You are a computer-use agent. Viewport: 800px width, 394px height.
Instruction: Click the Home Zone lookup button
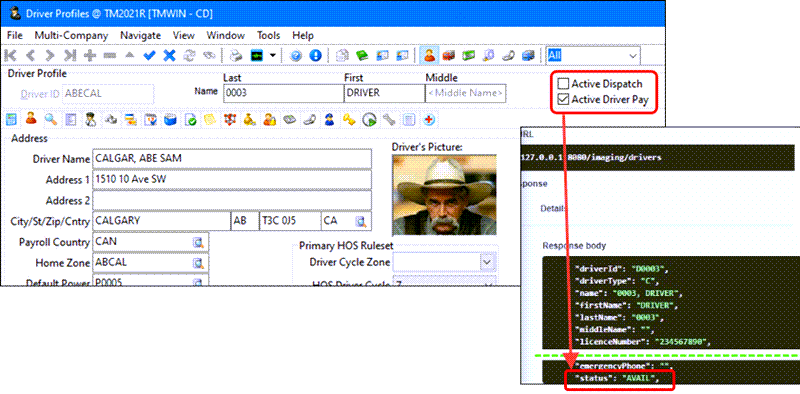(198, 263)
